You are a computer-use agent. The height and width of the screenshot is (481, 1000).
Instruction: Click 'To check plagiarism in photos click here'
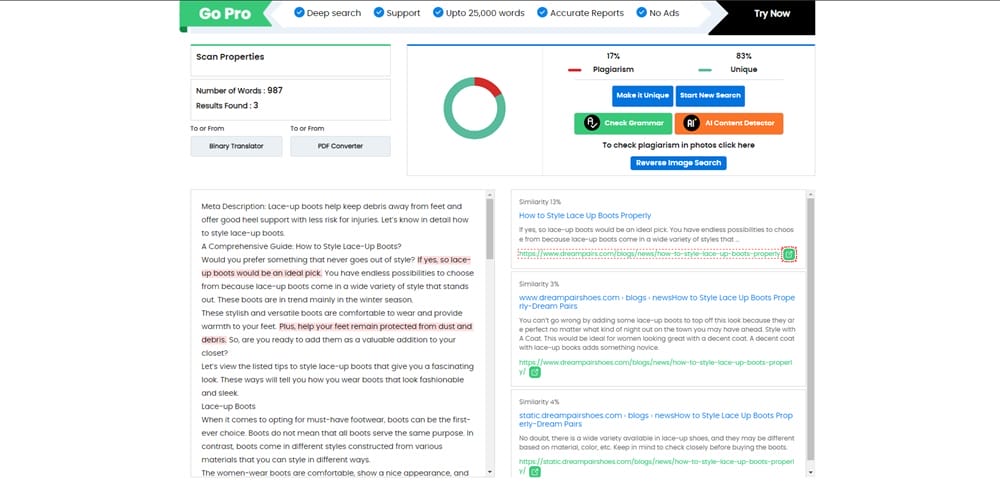pyautogui.click(x=679, y=145)
